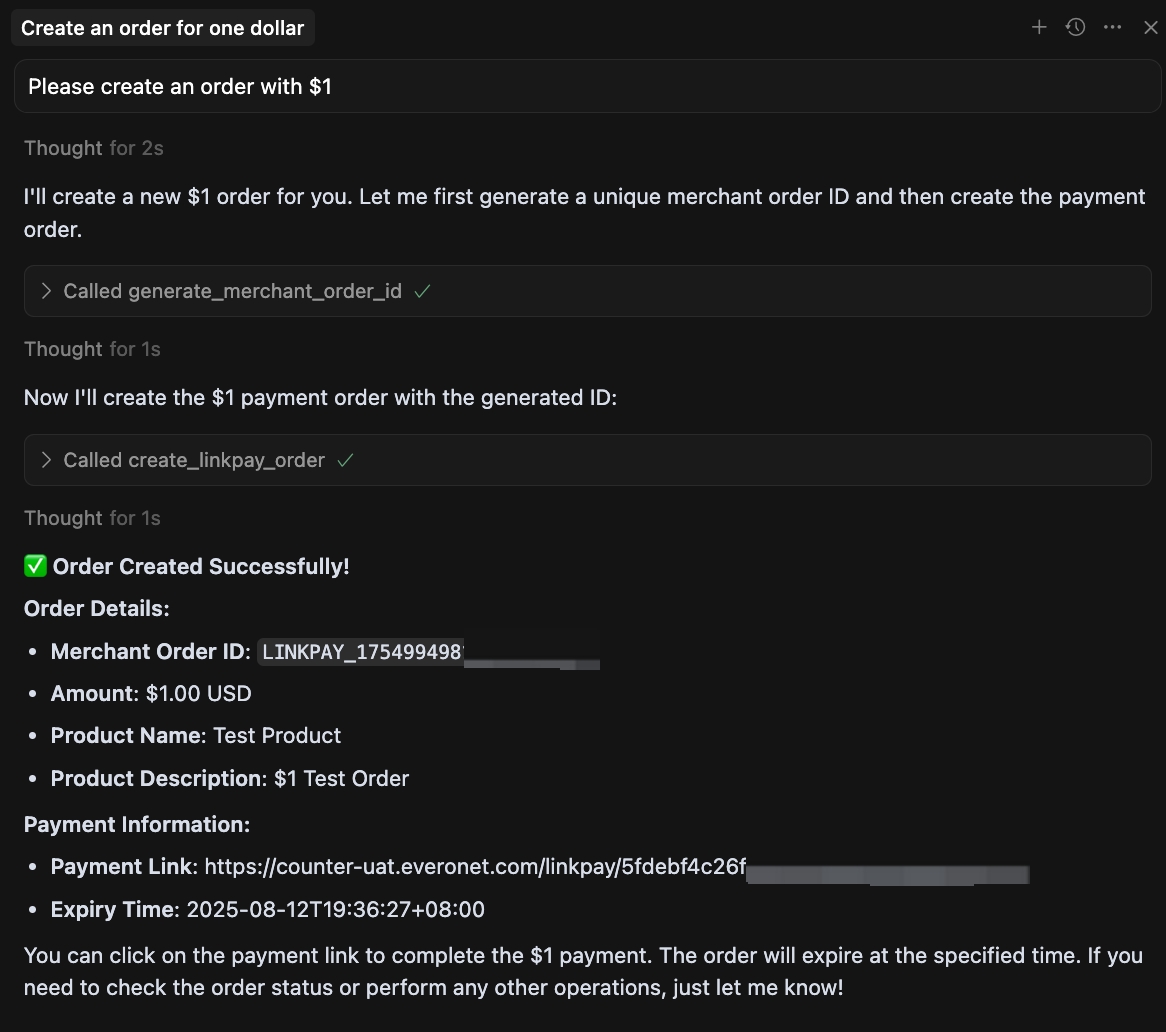Screen dimensions: 1166x1032
Task: Click the expiry time value 2025-08-12T19:36:27+08:00
Action: (335, 910)
